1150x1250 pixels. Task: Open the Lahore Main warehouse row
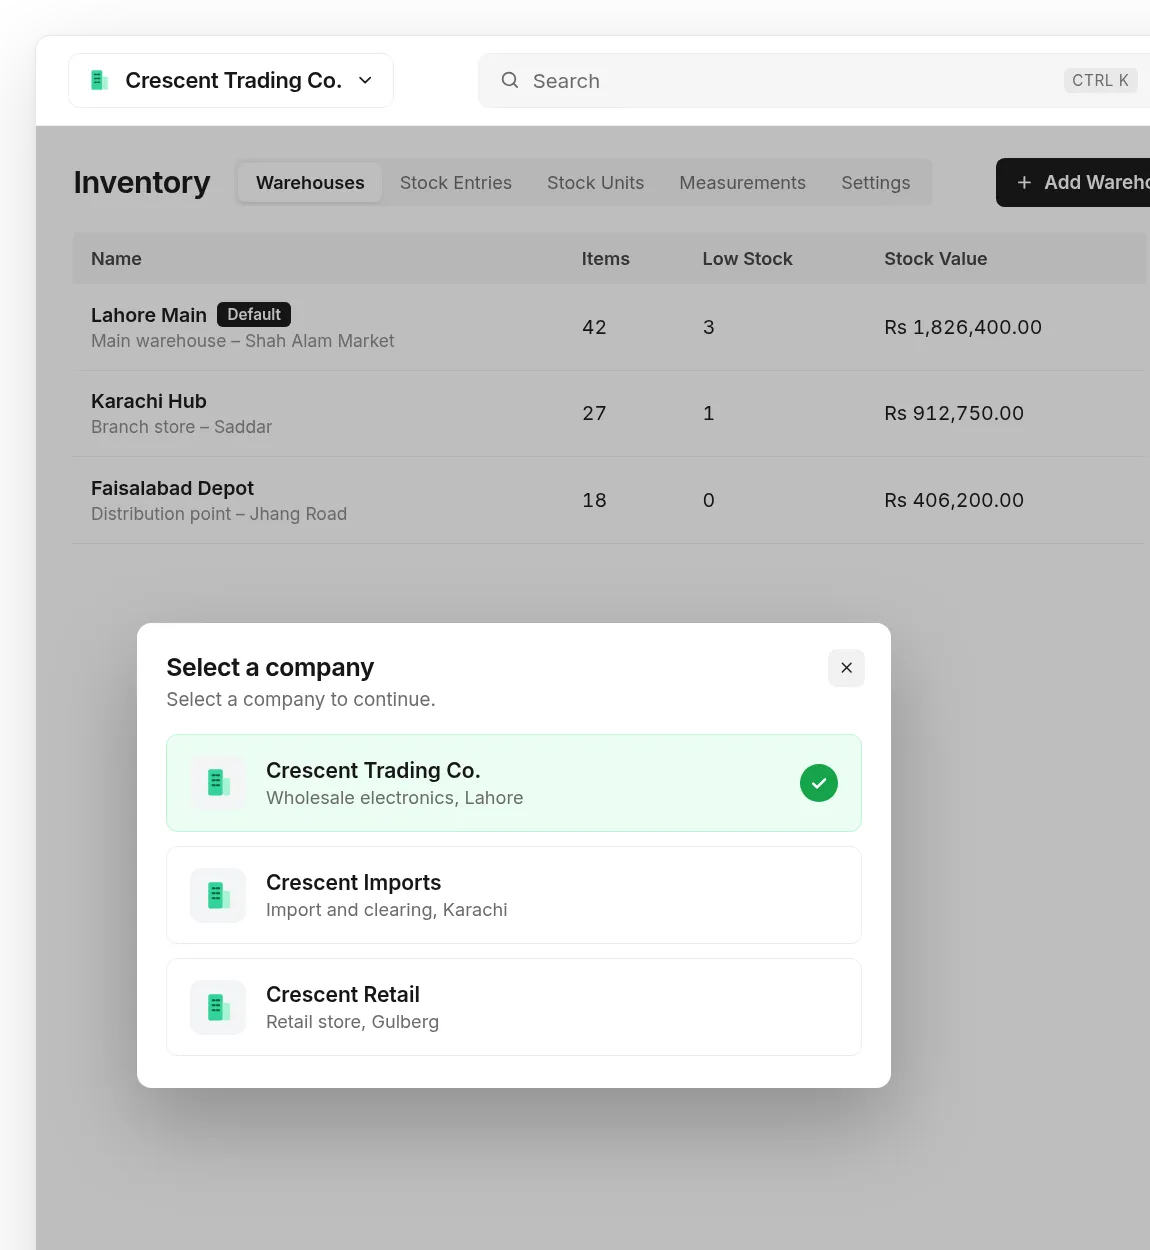[609, 327]
